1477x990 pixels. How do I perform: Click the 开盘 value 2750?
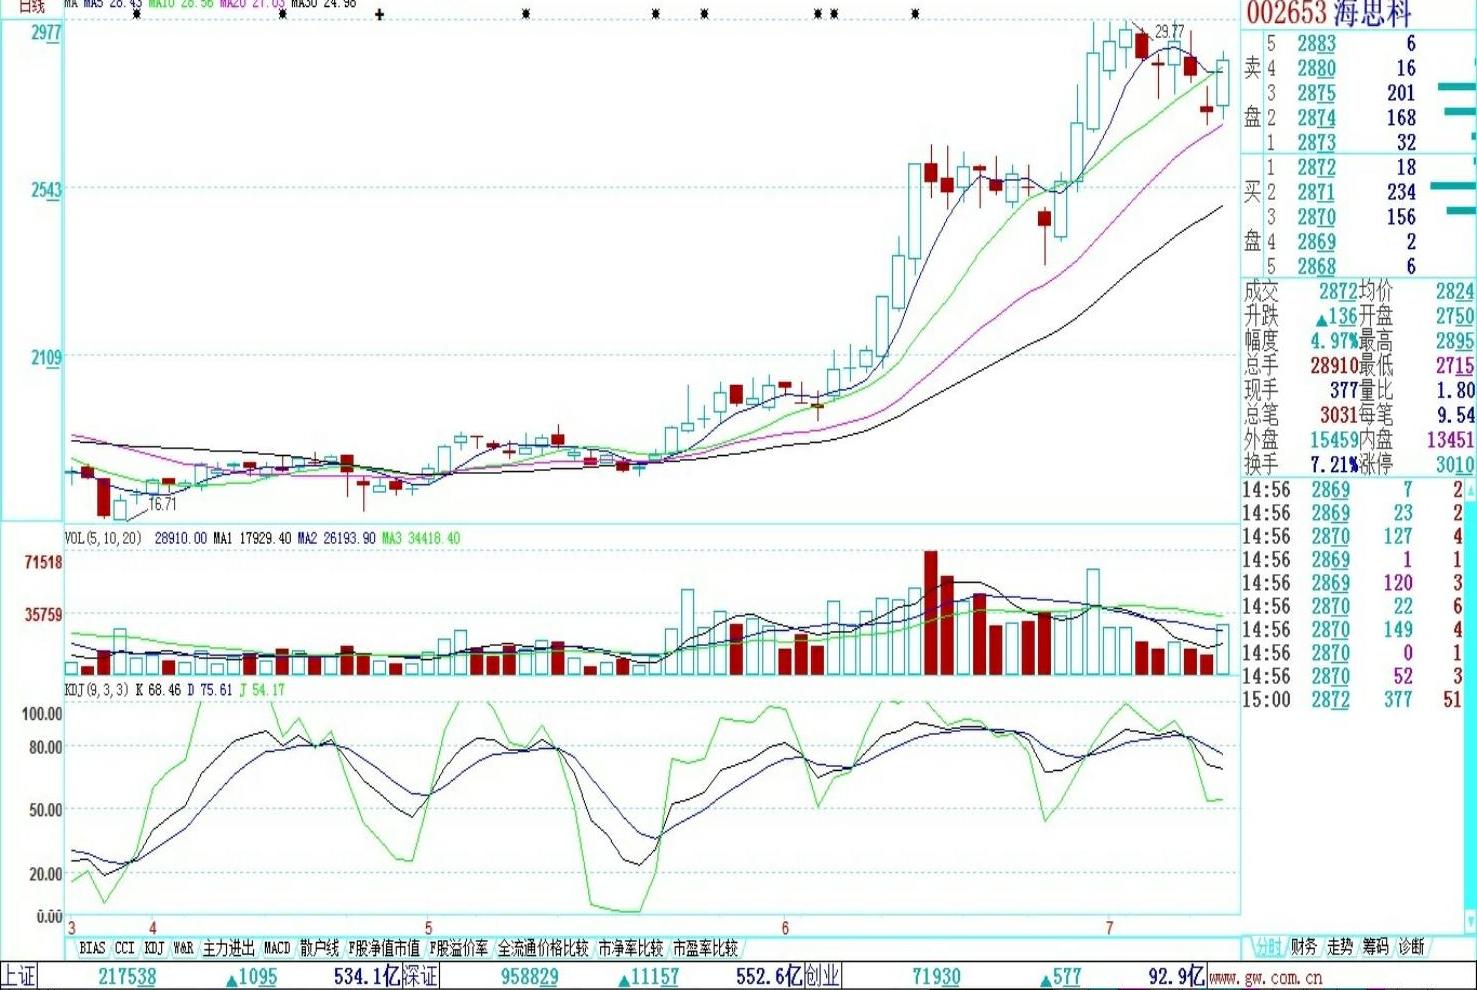point(1455,316)
